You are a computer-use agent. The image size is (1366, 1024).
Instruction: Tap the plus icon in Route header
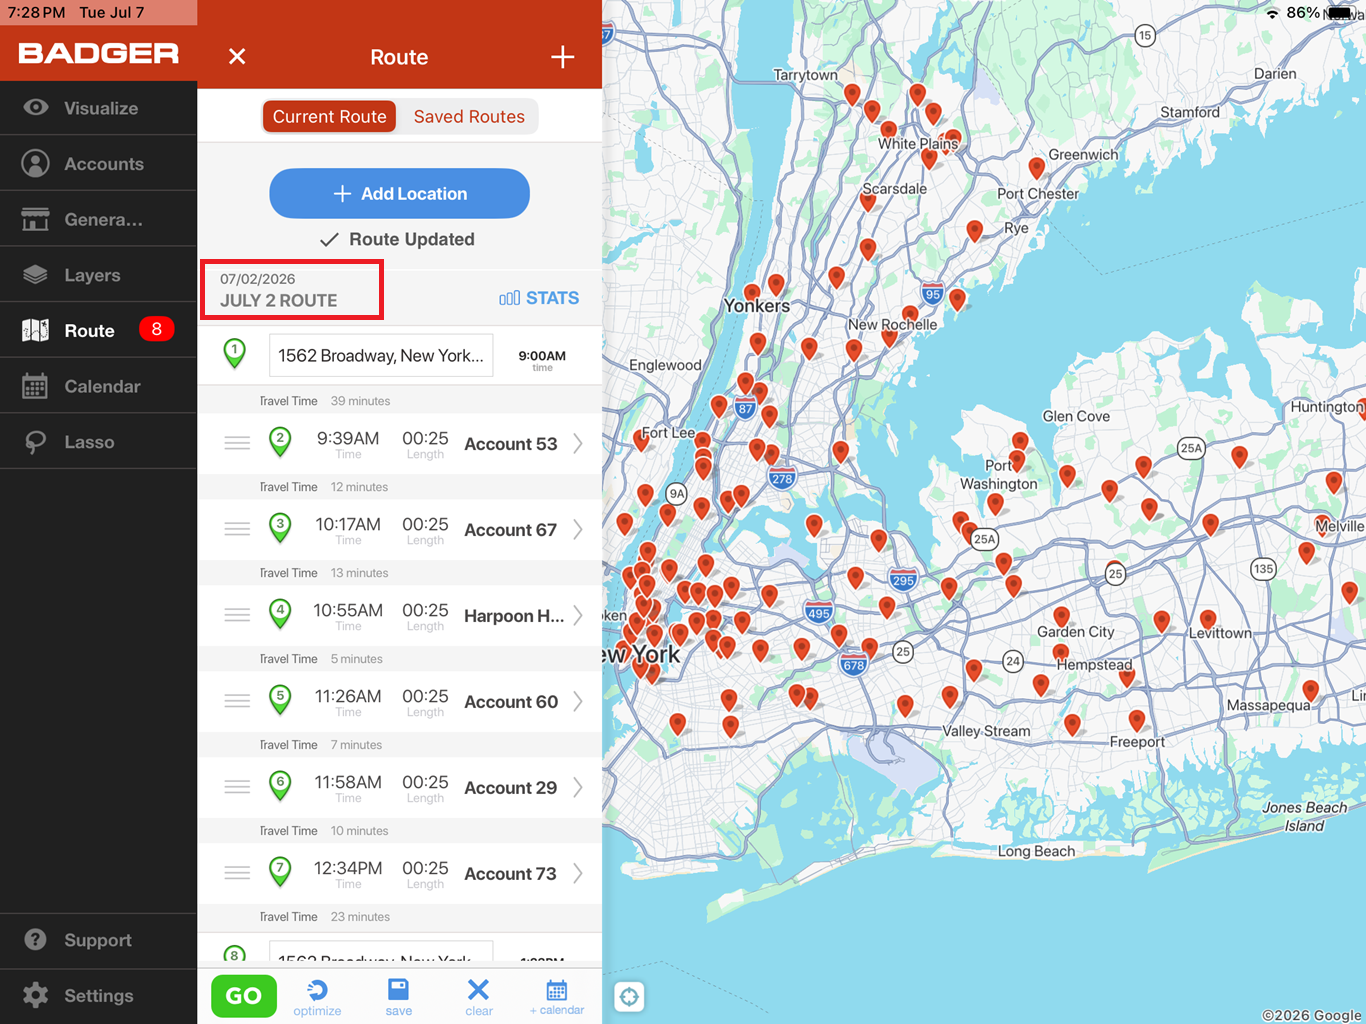563,57
